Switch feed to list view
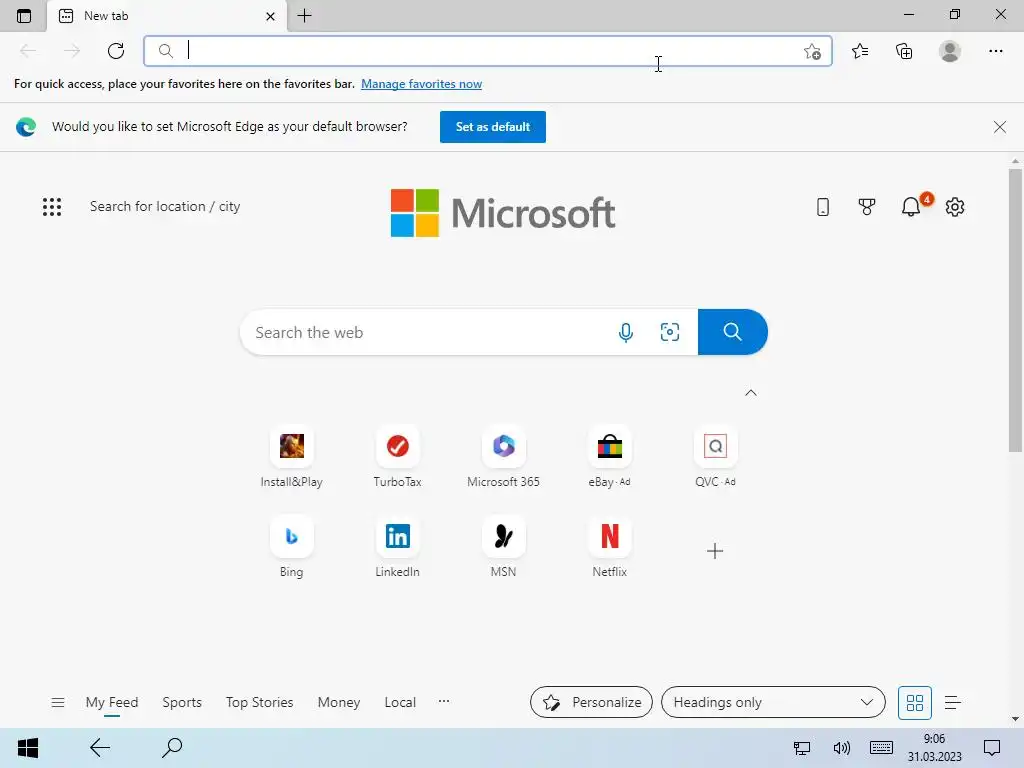The height and width of the screenshot is (768, 1024). click(x=953, y=703)
